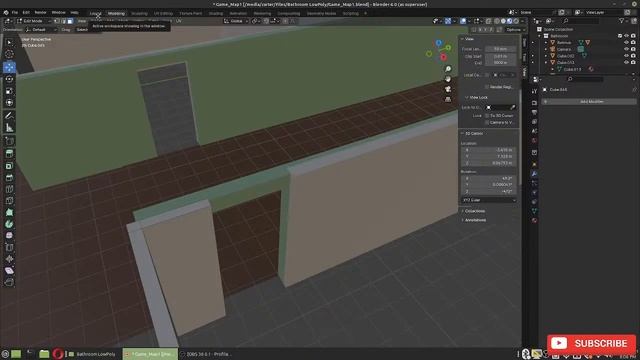Viewport: 640px width, 360px height.
Task: Click the pan hand viewport gizmo
Action: click(x=448, y=79)
